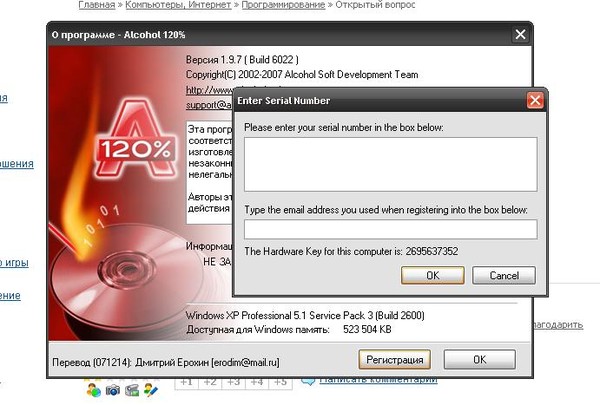Click the translator credit 'Дмитрий Ерохин' text
Viewport: 600px width, 405px height.
172,362
